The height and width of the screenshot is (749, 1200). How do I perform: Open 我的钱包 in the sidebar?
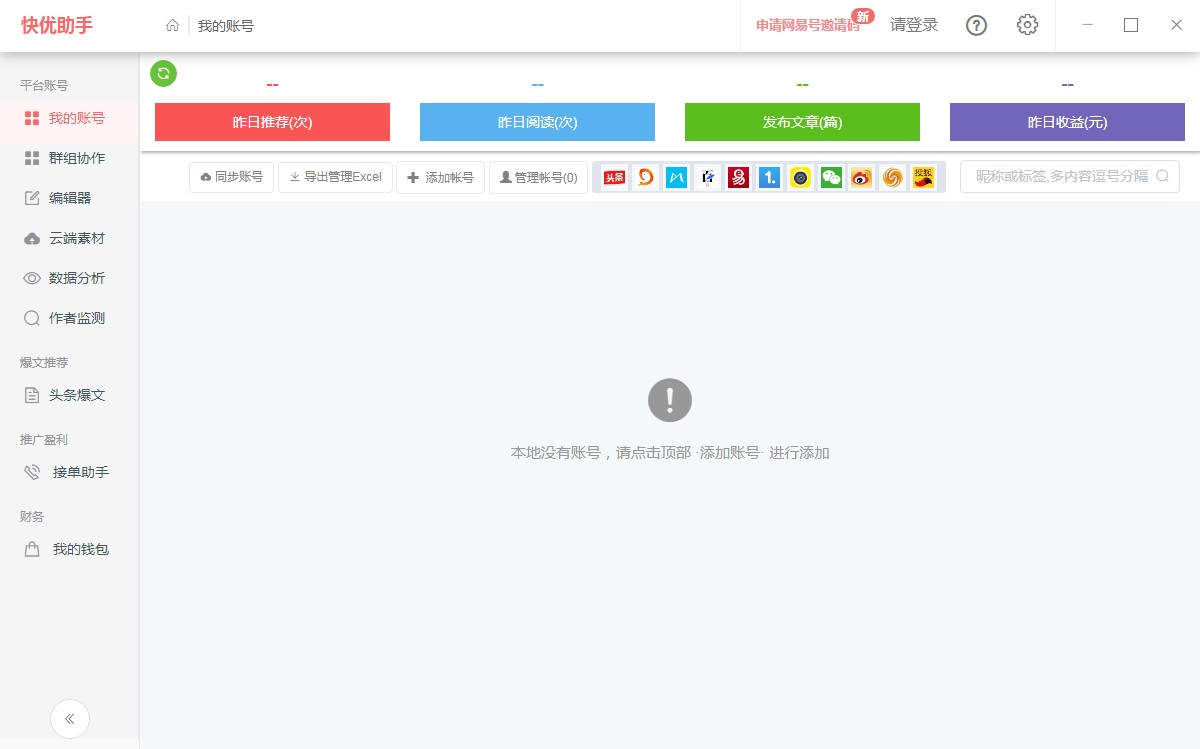click(x=69, y=549)
